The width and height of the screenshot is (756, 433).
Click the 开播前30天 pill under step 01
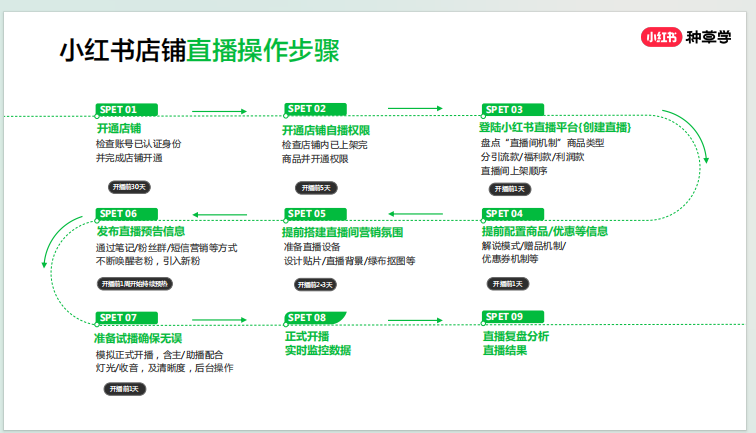129,187
